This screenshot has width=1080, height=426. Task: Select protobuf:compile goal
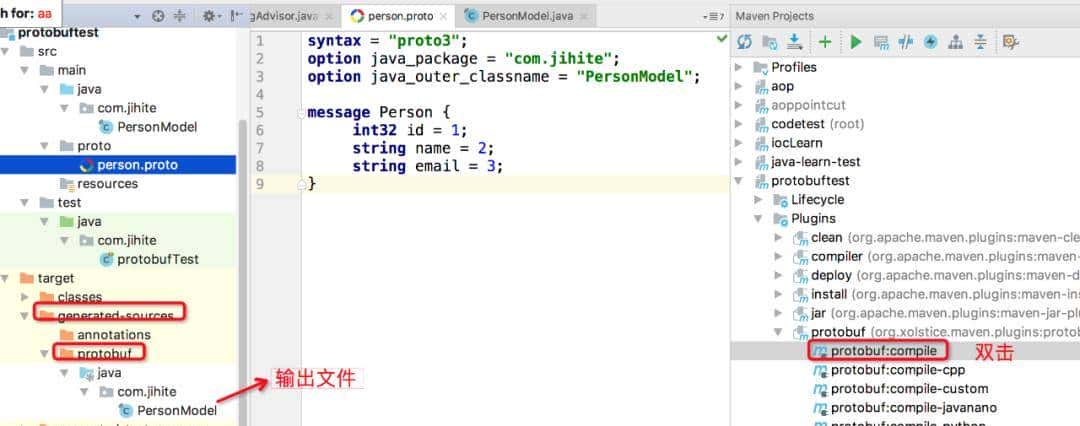[x=884, y=351]
